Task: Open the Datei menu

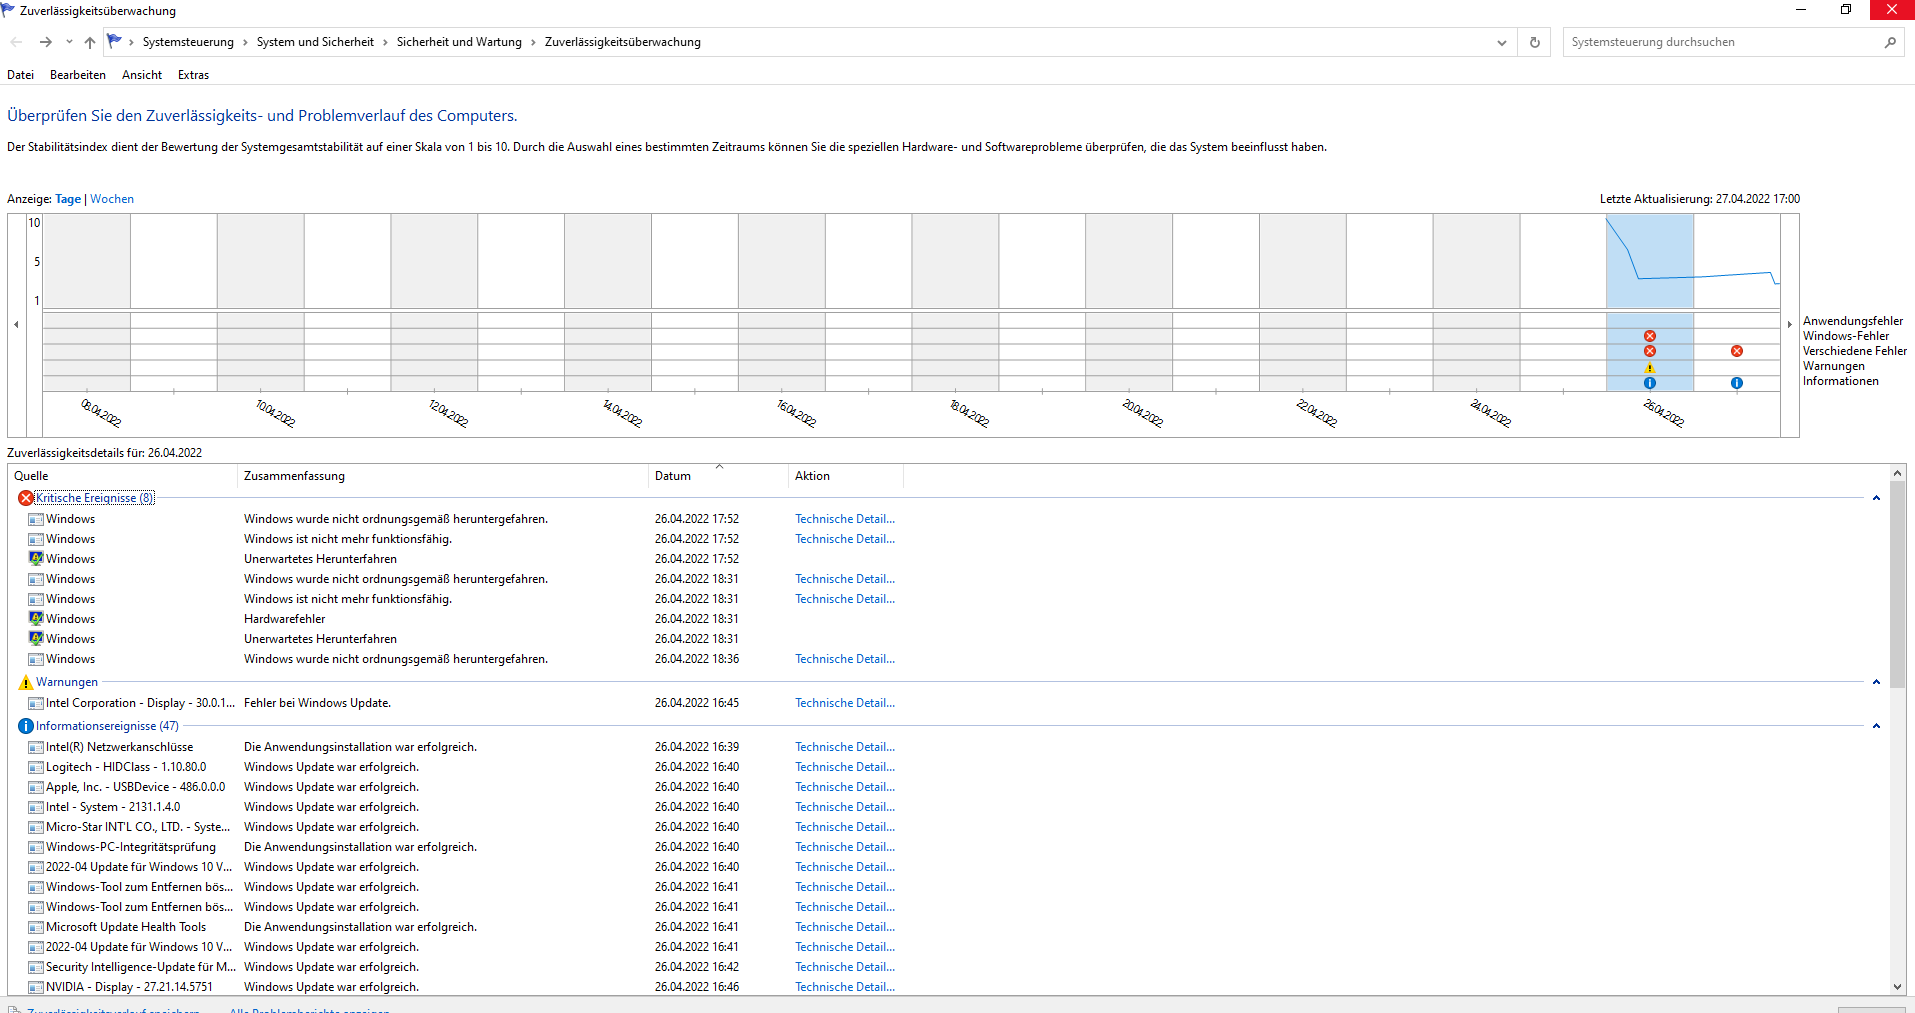Action: (x=20, y=75)
